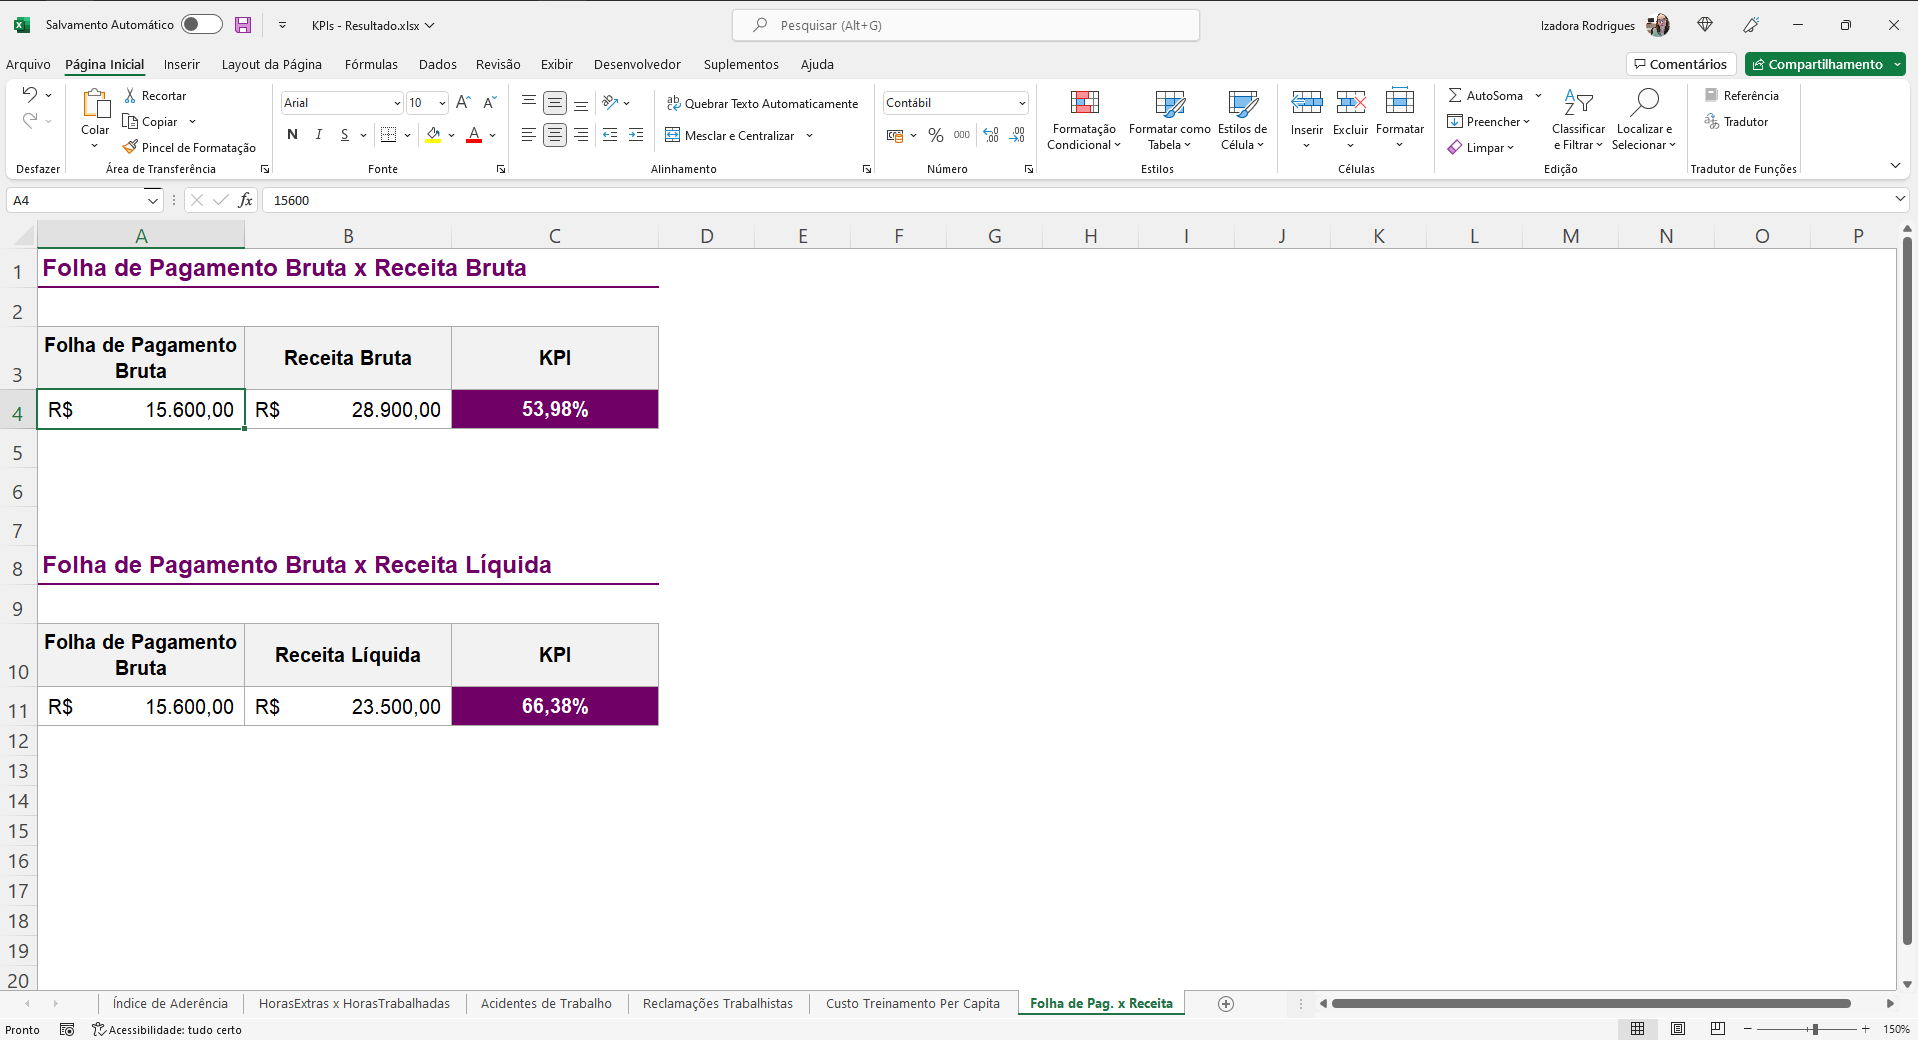1918x1041 pixels.
Task: Open the Fórmulas ribbon tab
Action: 371,64
